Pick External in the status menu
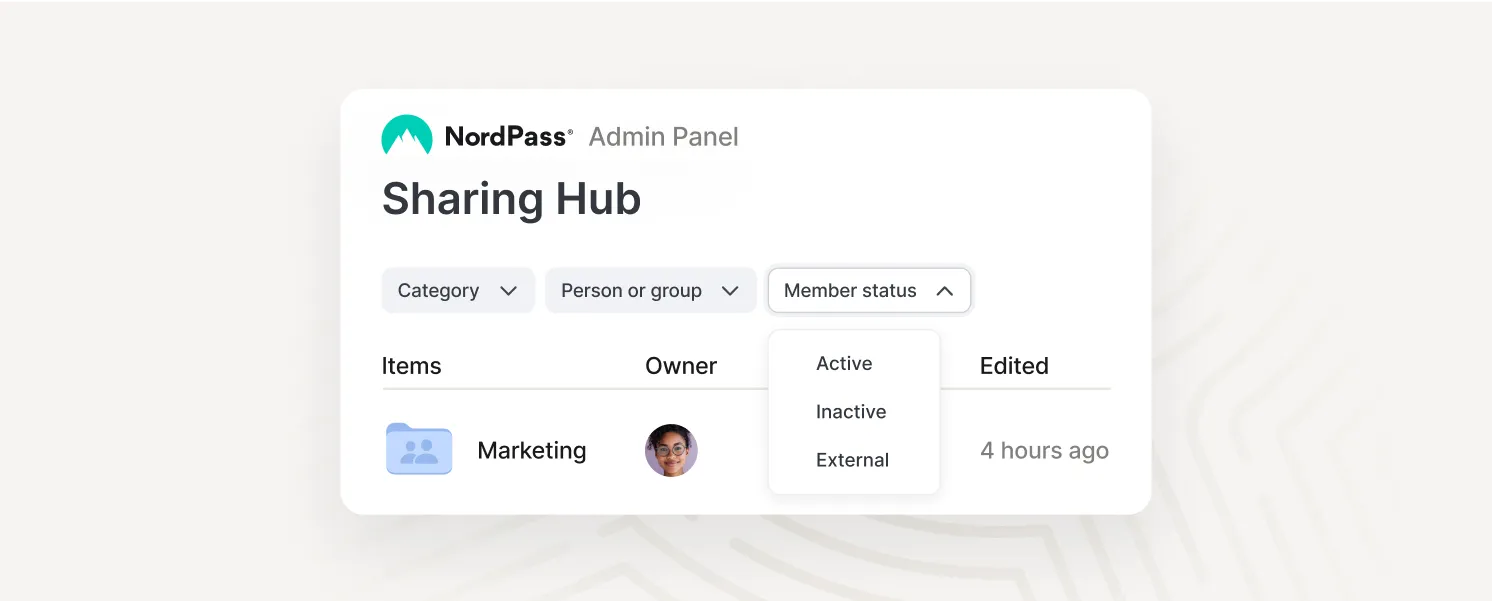The width and height of the screenshot is (1492, 601). click(852, 460)
